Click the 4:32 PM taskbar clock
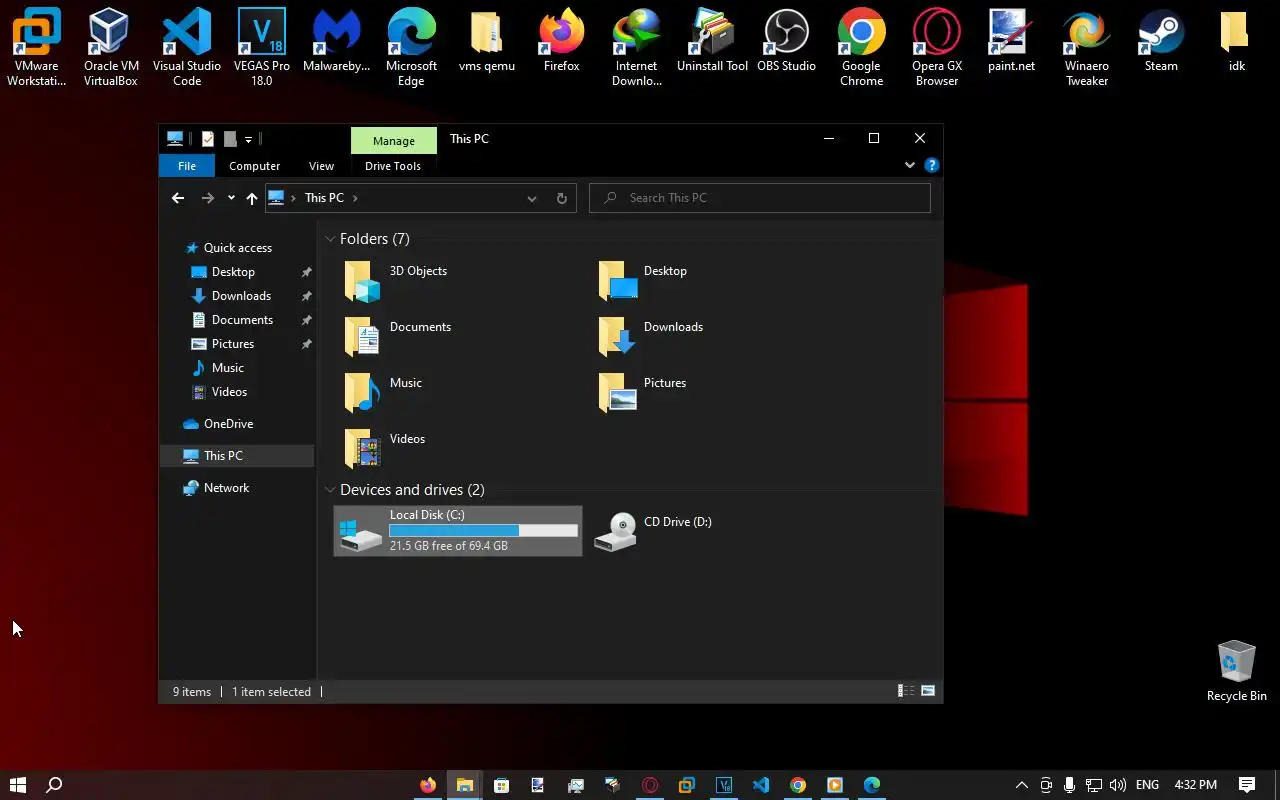 tap(1195, 785)
